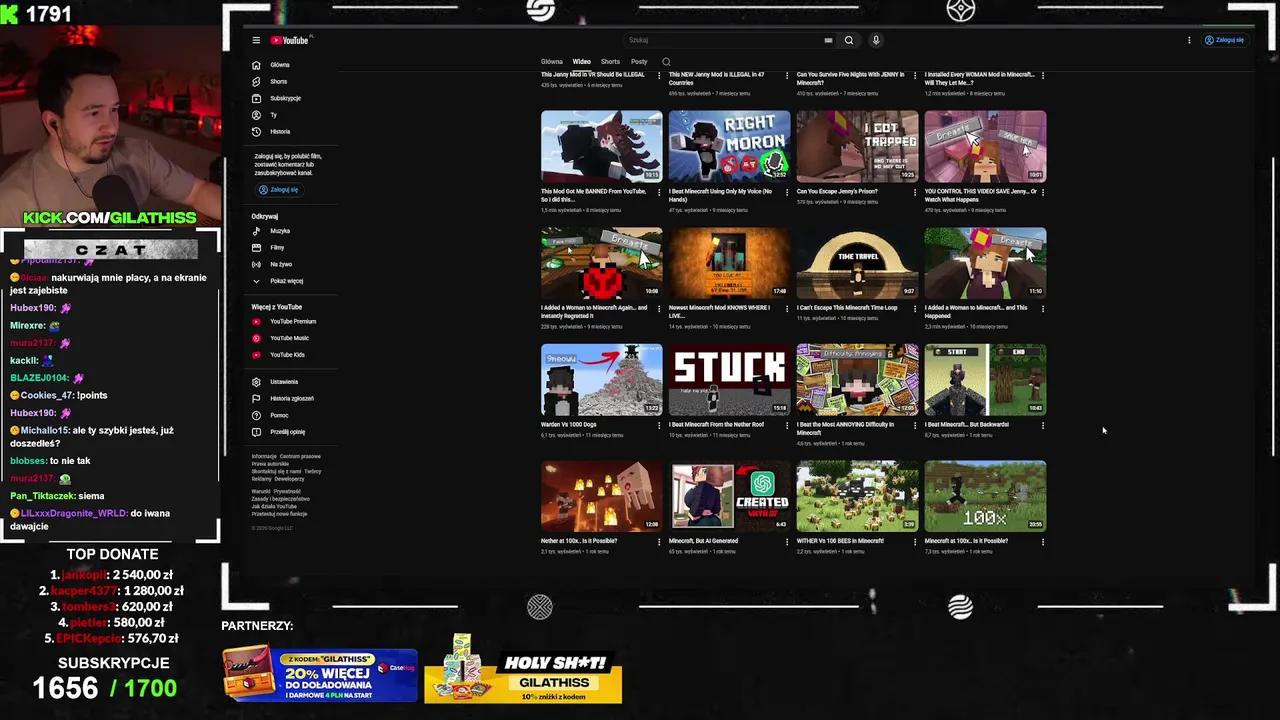Screen dimensions: 1280x720
Task: Open the STUCK video thumbnail
Action: (729, 380)
